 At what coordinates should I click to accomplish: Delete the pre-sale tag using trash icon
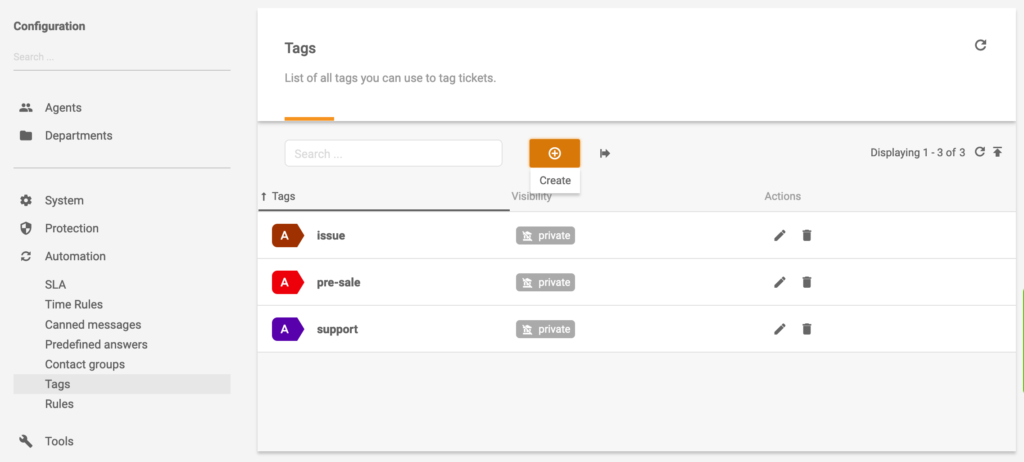coord(807,282)
